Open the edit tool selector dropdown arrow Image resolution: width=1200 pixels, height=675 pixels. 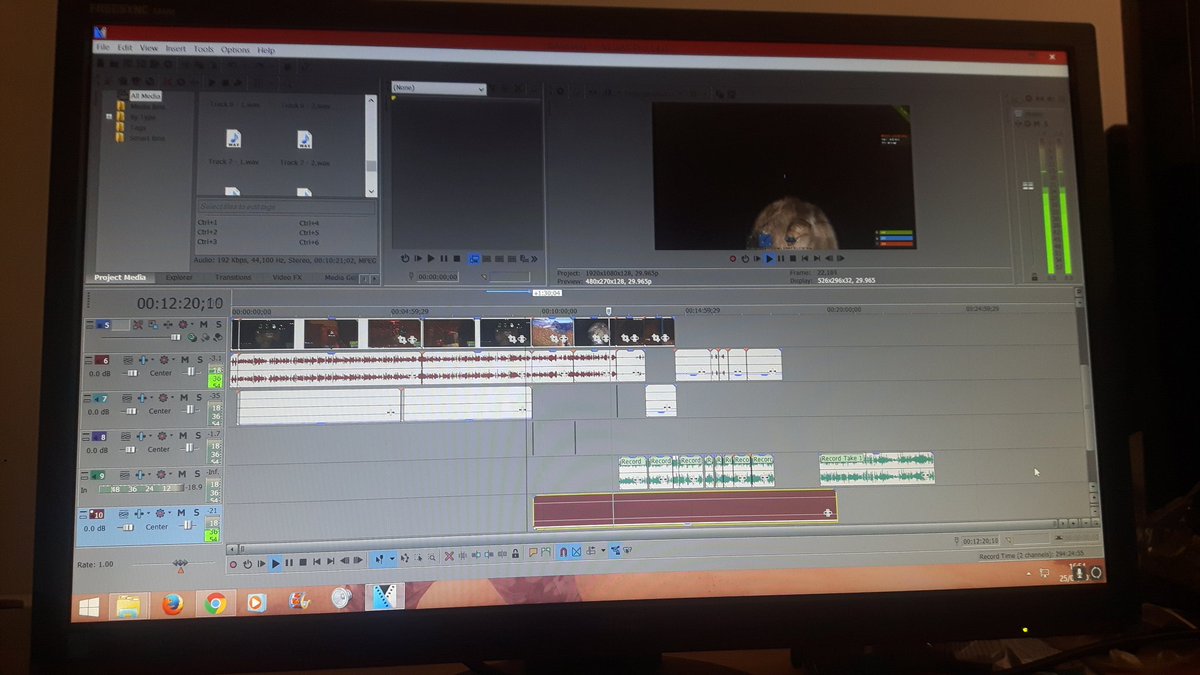(391, 559)
